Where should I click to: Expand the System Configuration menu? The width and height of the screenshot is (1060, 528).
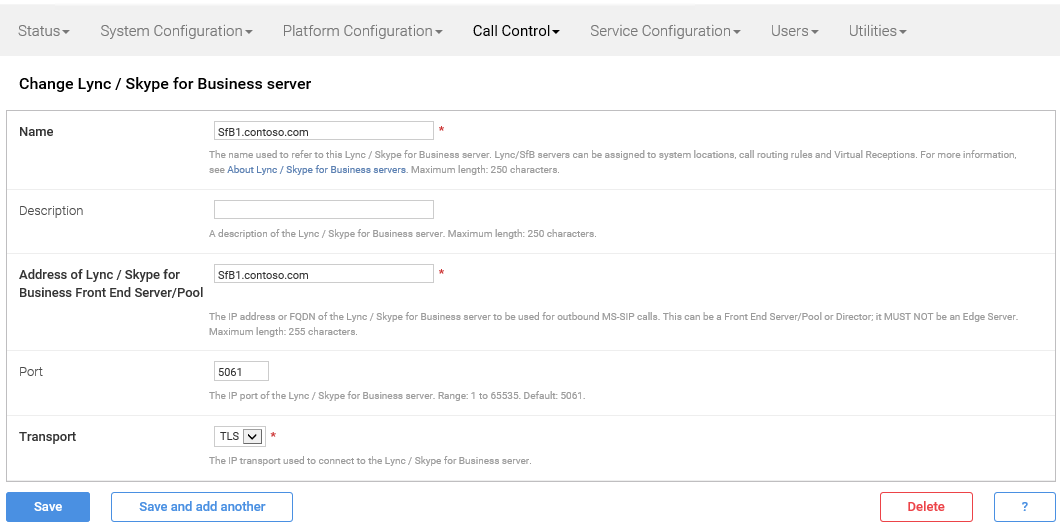(x=176, y=31)
